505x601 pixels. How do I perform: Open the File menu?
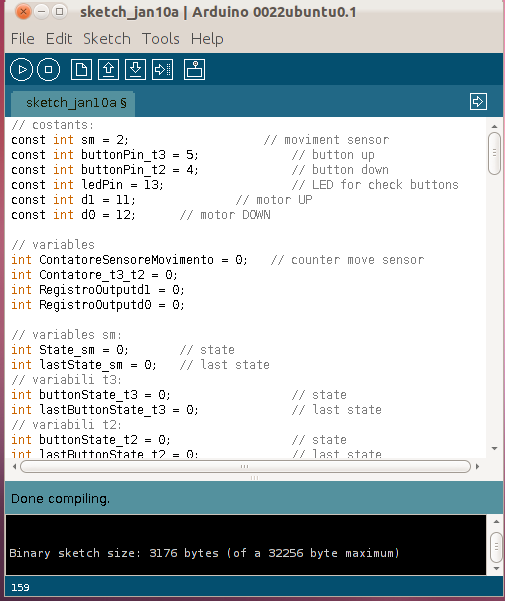tap(23, 39)
